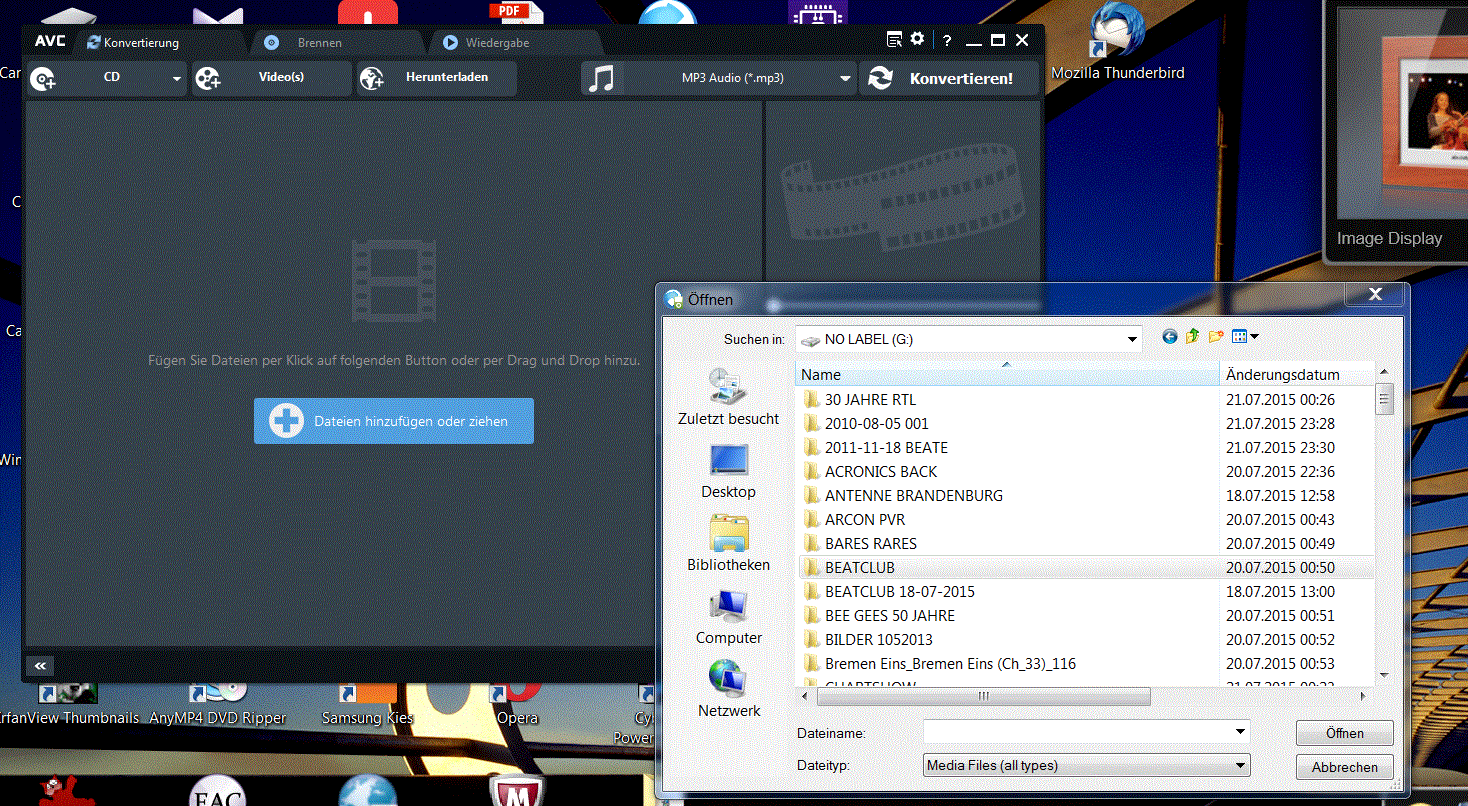Select the BEE GEES 50 JAHRE folder
The height and width of the screenshot is (806, 1468).
coord(889,616)
